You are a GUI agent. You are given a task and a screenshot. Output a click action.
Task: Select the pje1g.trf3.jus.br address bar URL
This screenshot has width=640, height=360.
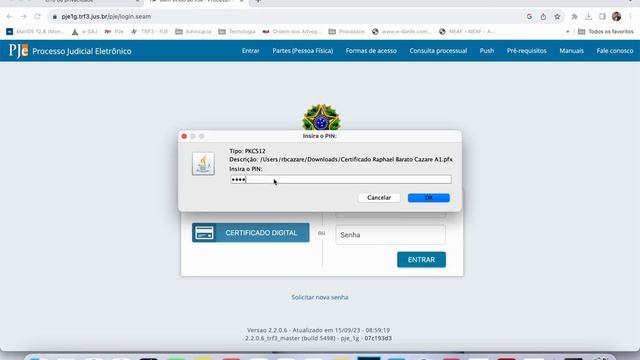click(106, 17)
